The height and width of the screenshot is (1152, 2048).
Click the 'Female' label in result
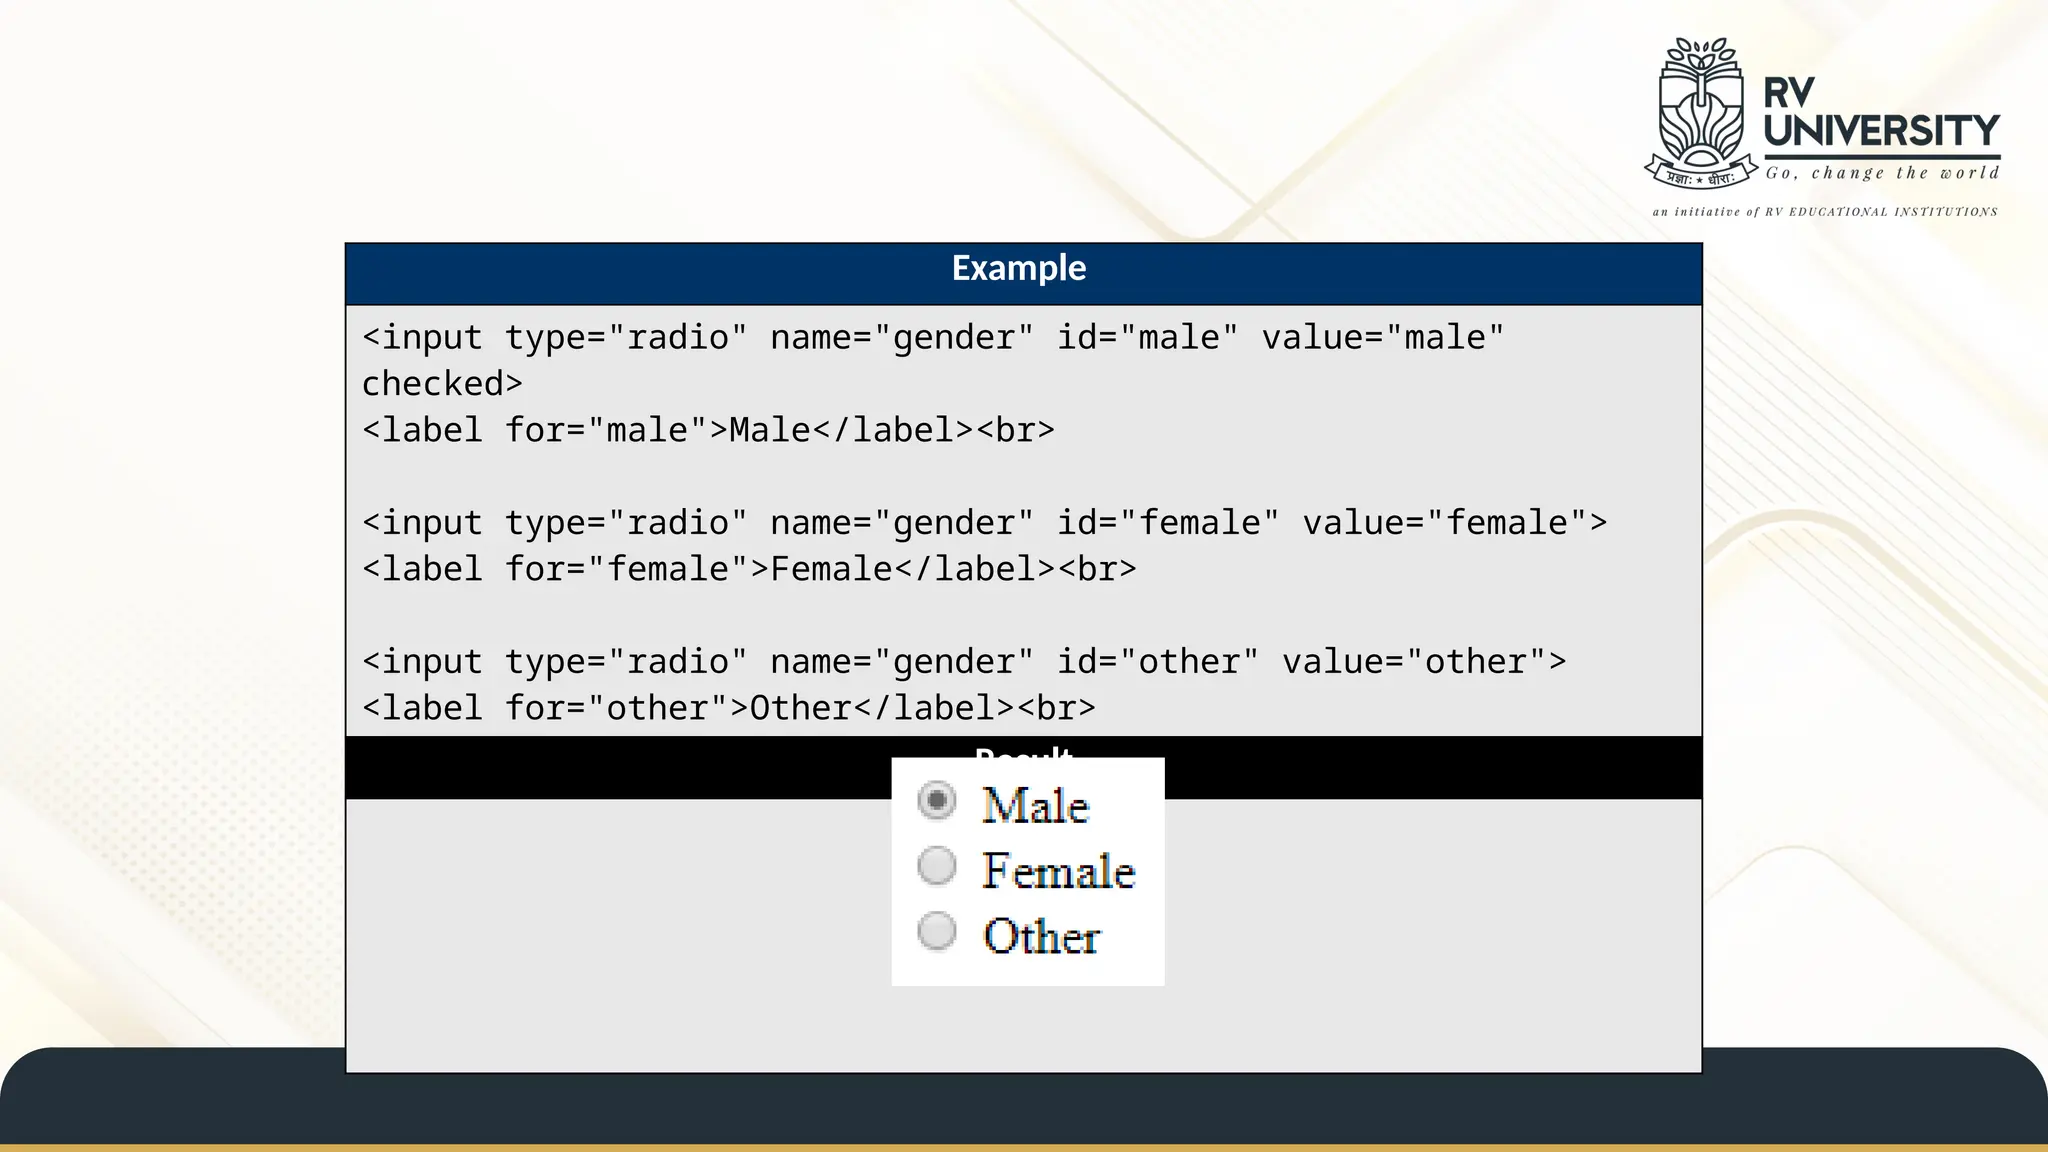1058,871
